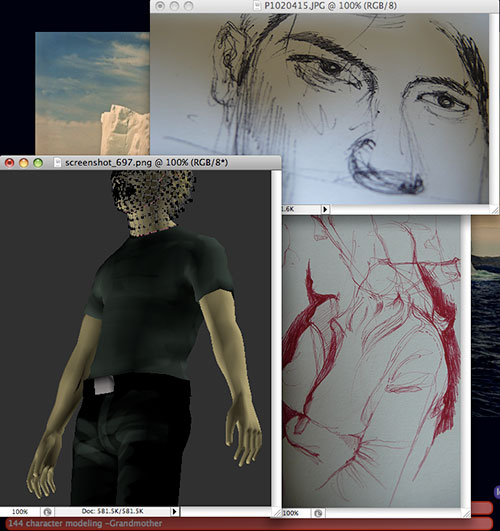The image size is (500, 531).
Task: Click the vertical scrollbar of red sketch window
Action: coord(466,362)
